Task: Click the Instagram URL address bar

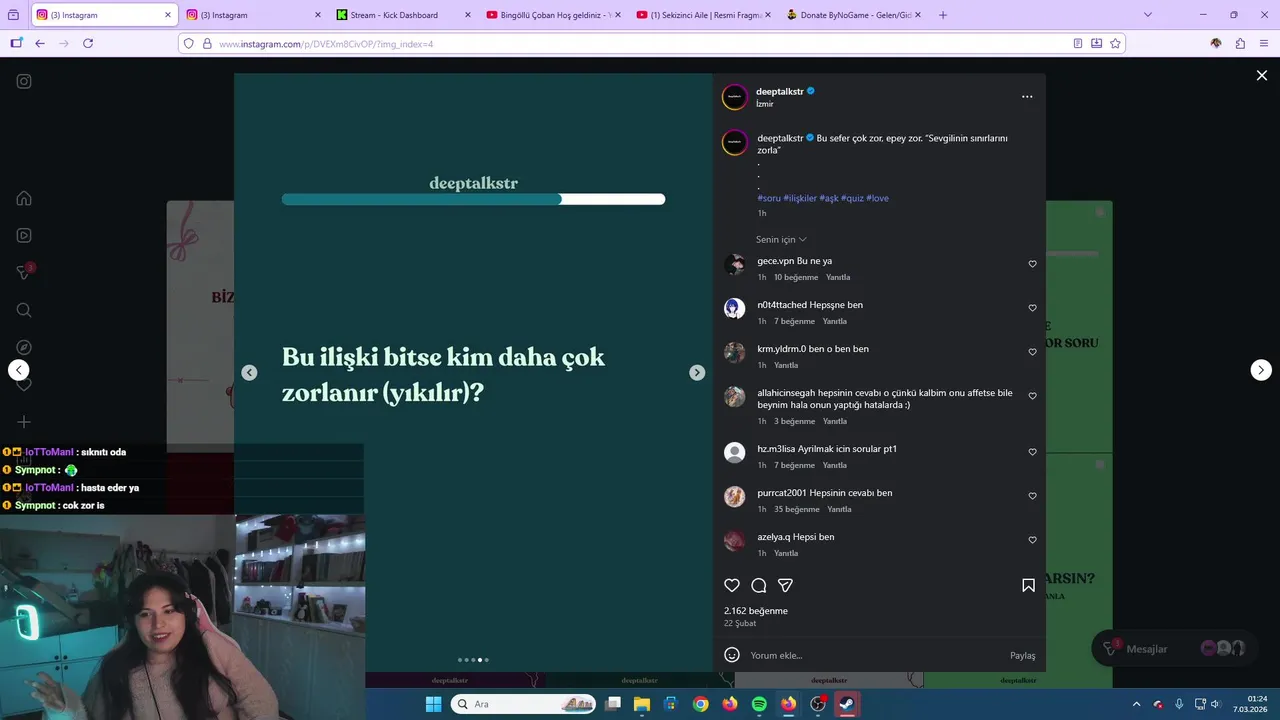Action: click(x=640, y=44)
